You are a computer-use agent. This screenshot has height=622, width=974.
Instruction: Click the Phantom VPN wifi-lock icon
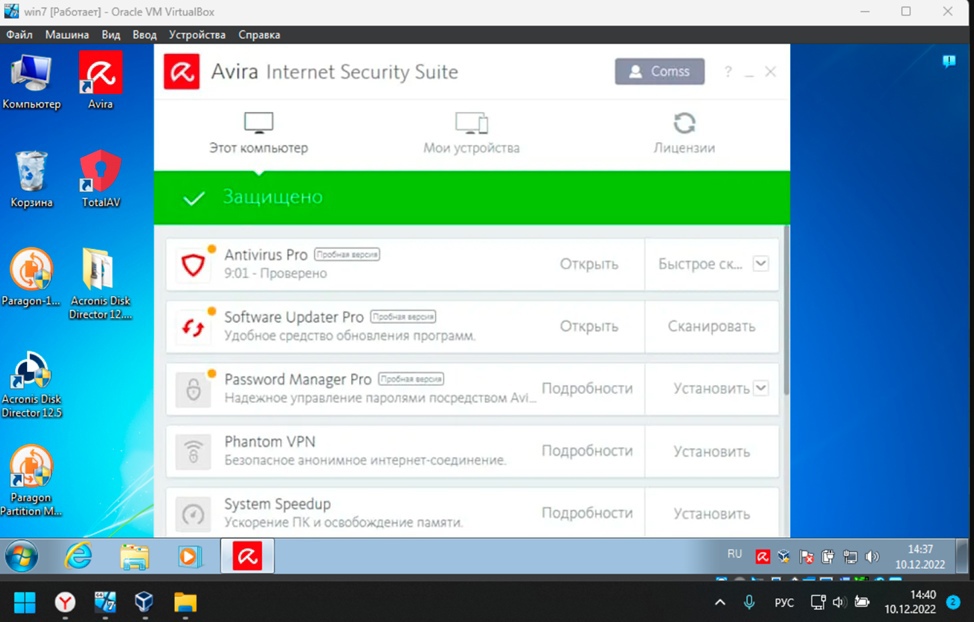click(x=193, y=451)
